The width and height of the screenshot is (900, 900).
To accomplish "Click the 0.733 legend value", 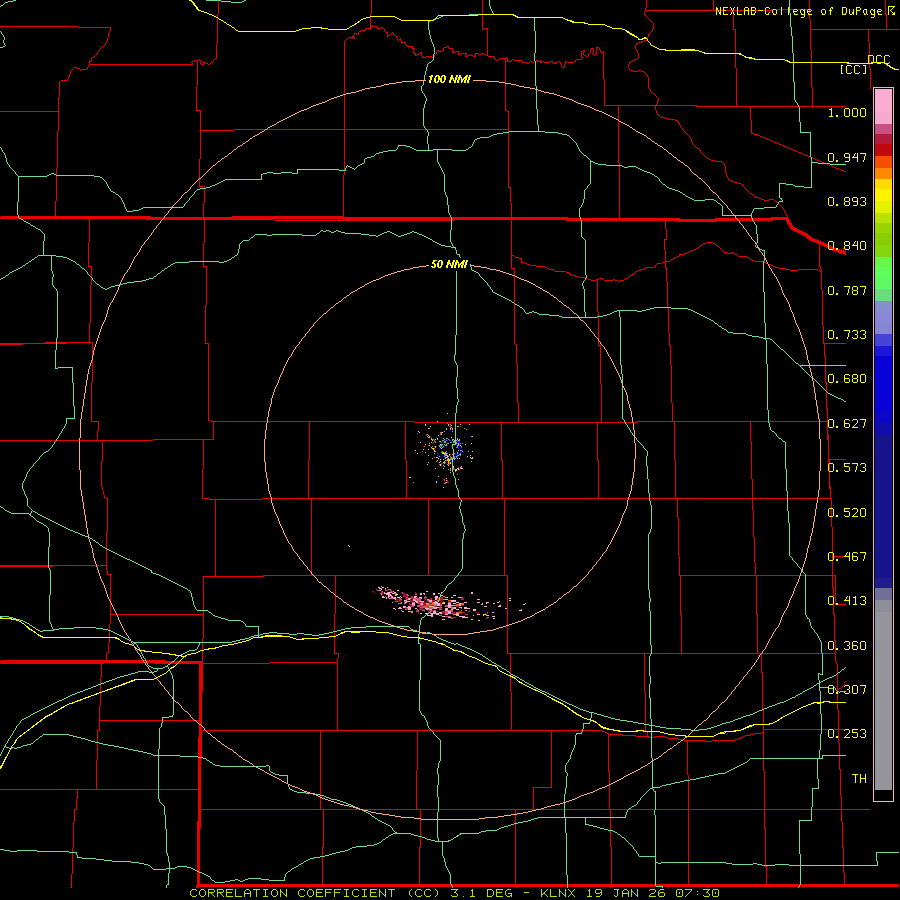I will click(847, 335).
